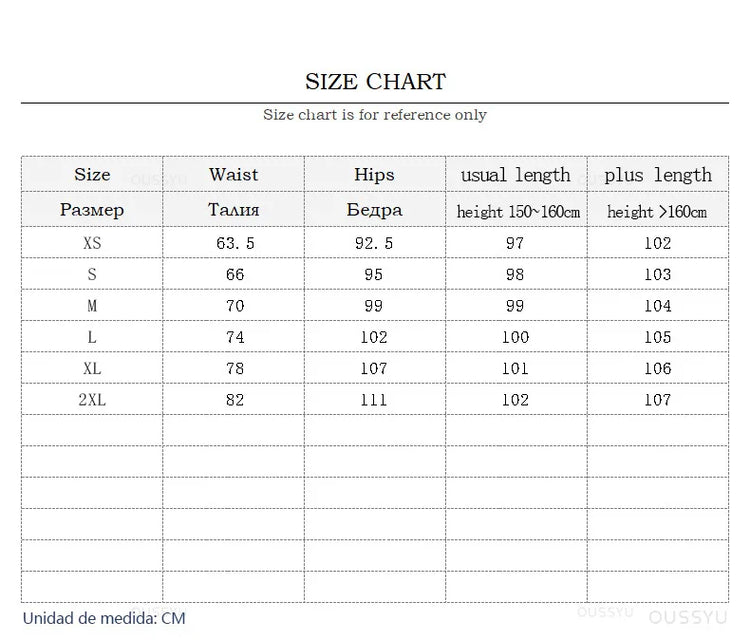Select the XS size row label
Image resolution: width=750 pixels, height=640 pixels.
click(92, 243)
